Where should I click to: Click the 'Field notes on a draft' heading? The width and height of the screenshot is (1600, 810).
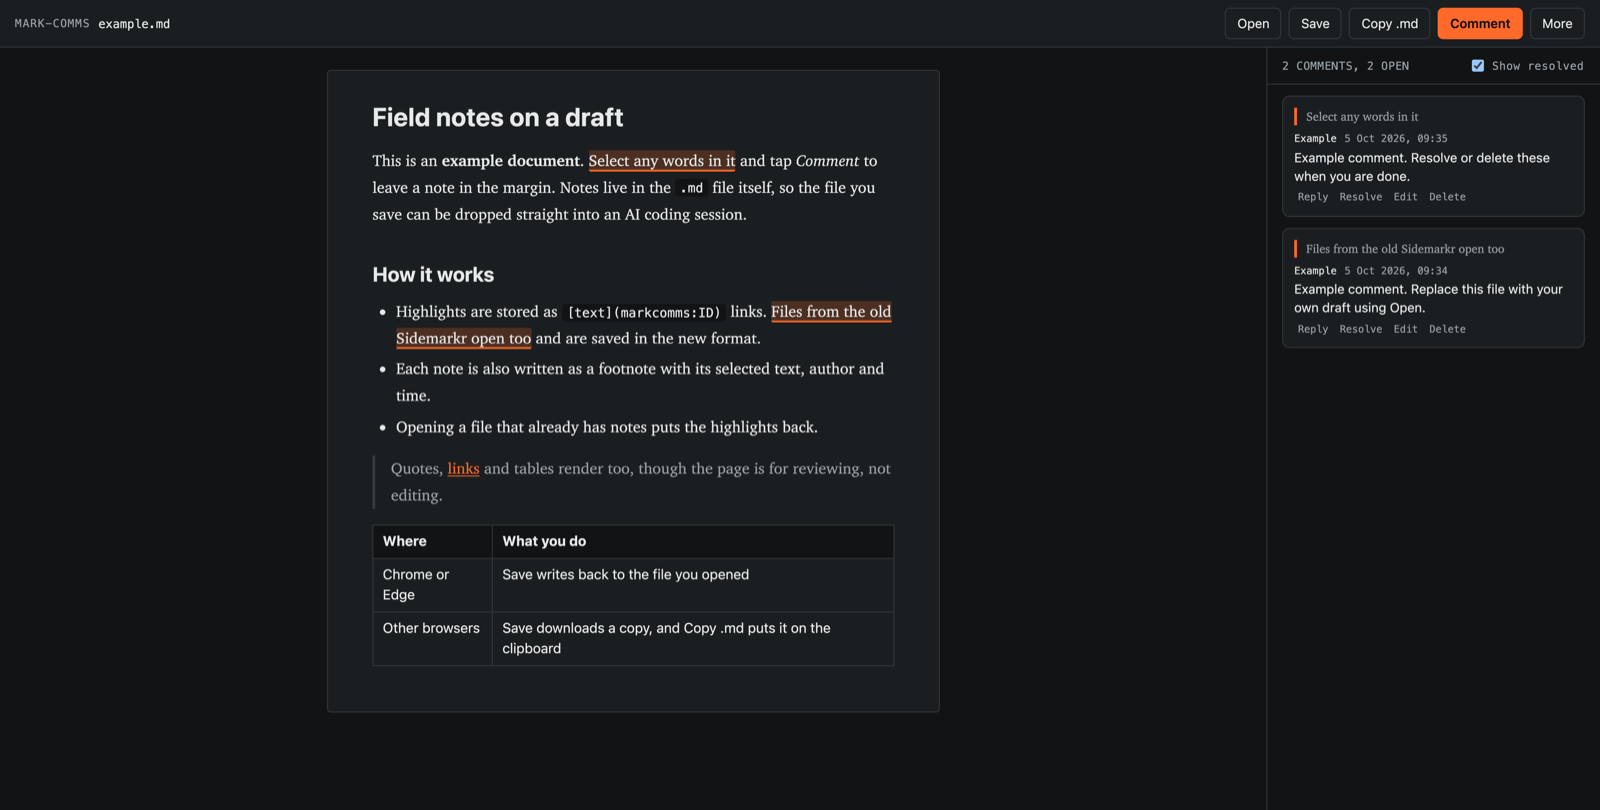coord(498,118)
